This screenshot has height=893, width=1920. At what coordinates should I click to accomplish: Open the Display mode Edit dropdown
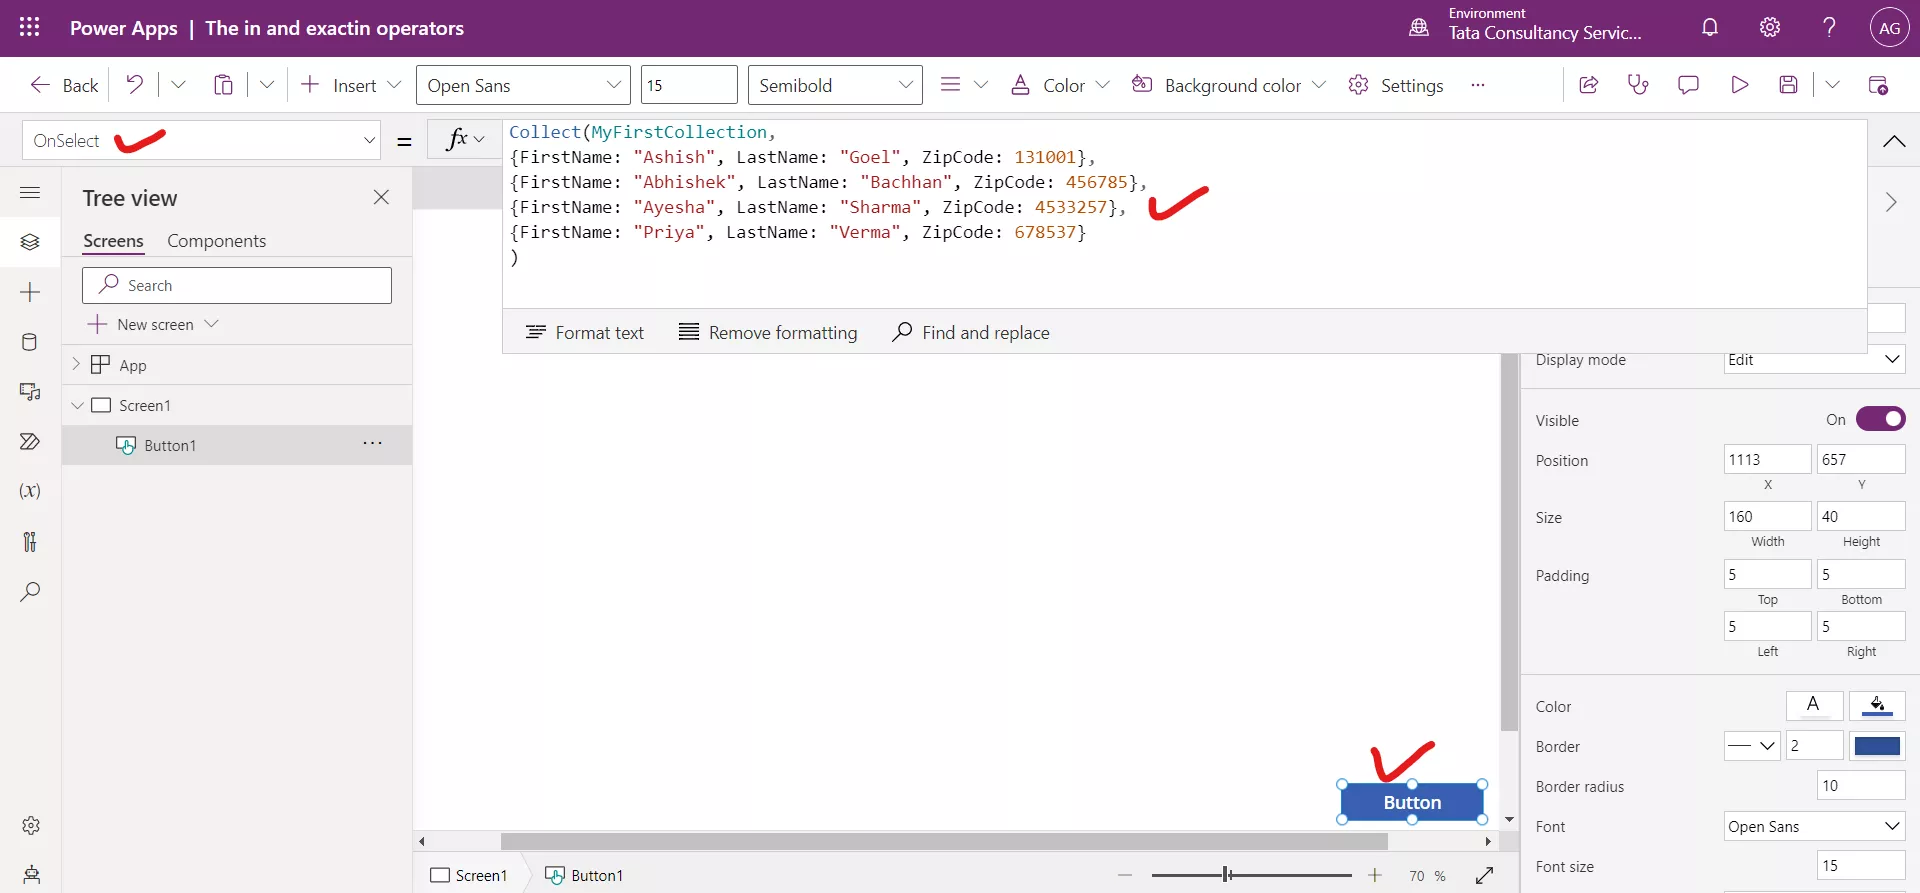click(x=1814, y=360)
